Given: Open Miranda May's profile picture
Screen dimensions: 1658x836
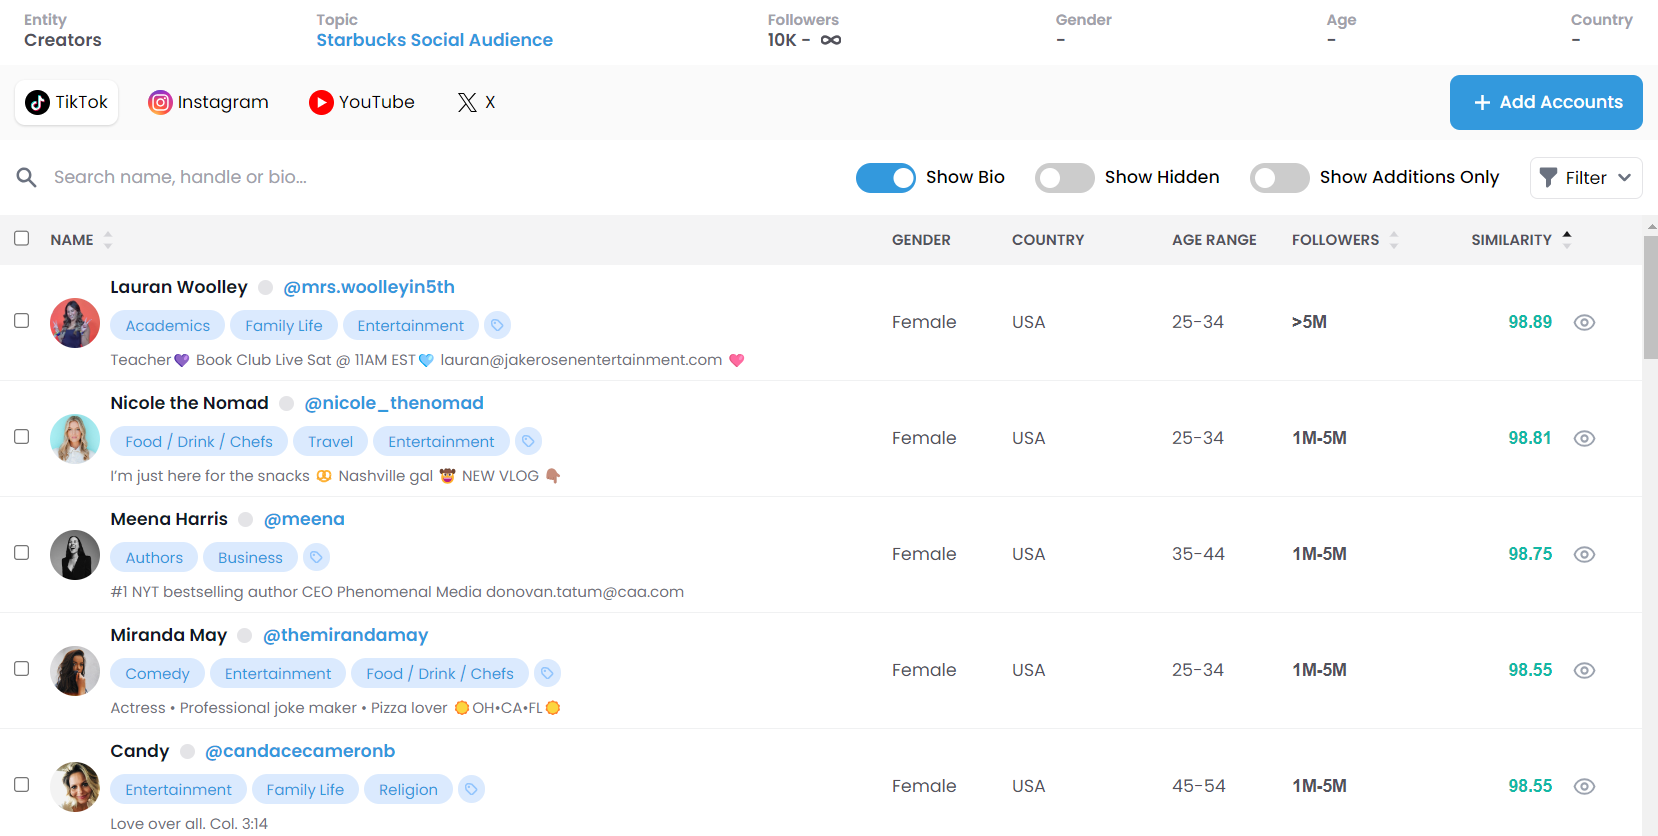Looking at the screenshot, I should (x=75, y=671).
